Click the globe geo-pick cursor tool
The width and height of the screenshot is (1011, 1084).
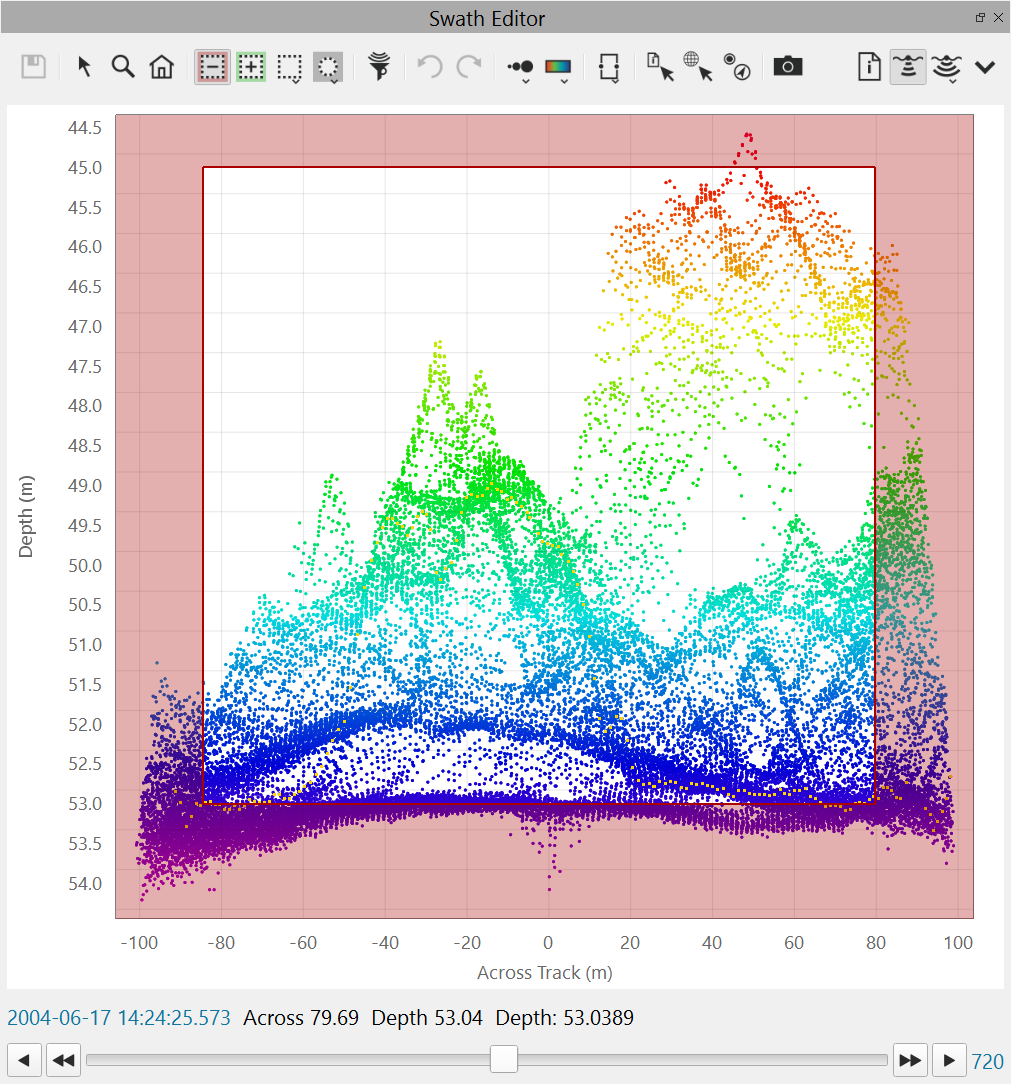click(x=698, y=67)
